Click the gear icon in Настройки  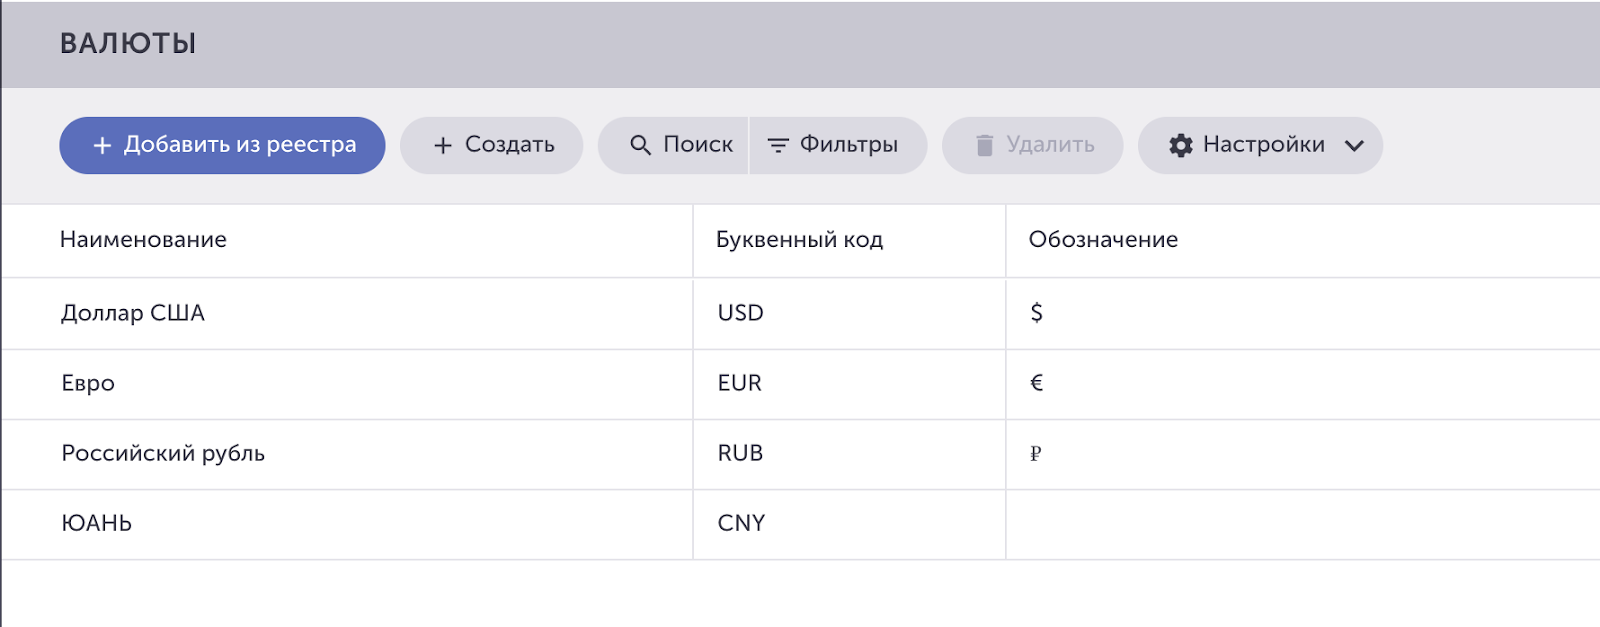click(1181, 145)
